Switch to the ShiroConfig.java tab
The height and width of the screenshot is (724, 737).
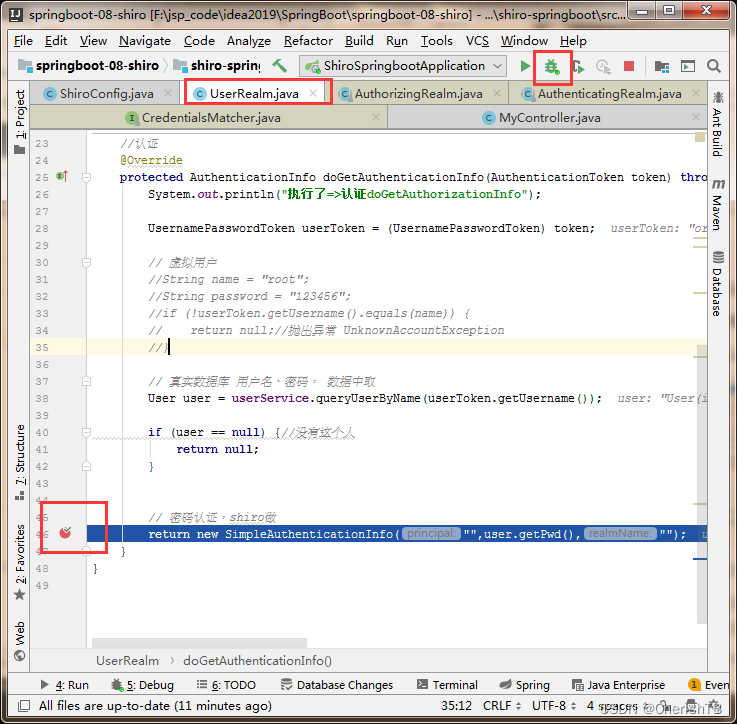106,94
